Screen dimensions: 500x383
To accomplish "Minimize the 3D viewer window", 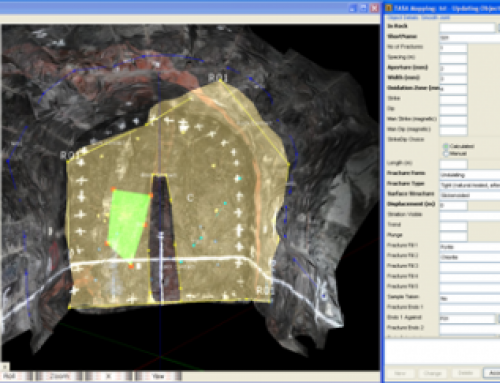I will (353, 8).
